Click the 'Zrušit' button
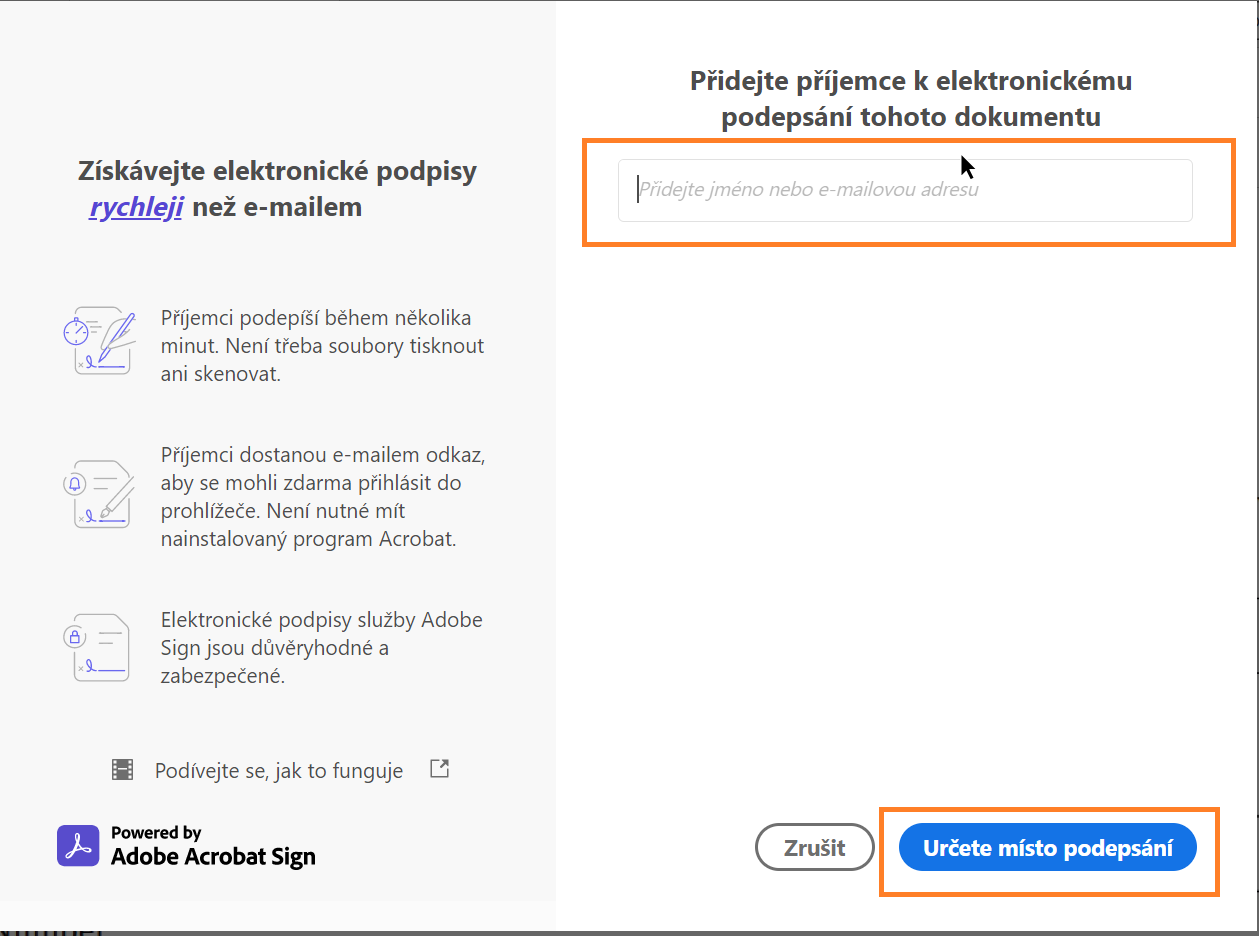1259x936 pixels. (x=814, y=847)
